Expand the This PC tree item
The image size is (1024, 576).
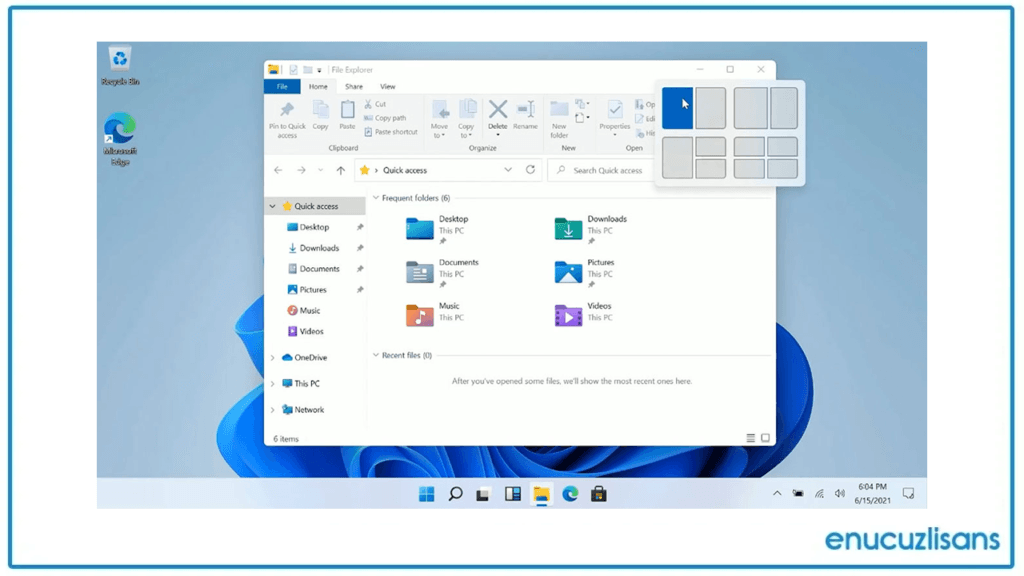pos(271,383)
